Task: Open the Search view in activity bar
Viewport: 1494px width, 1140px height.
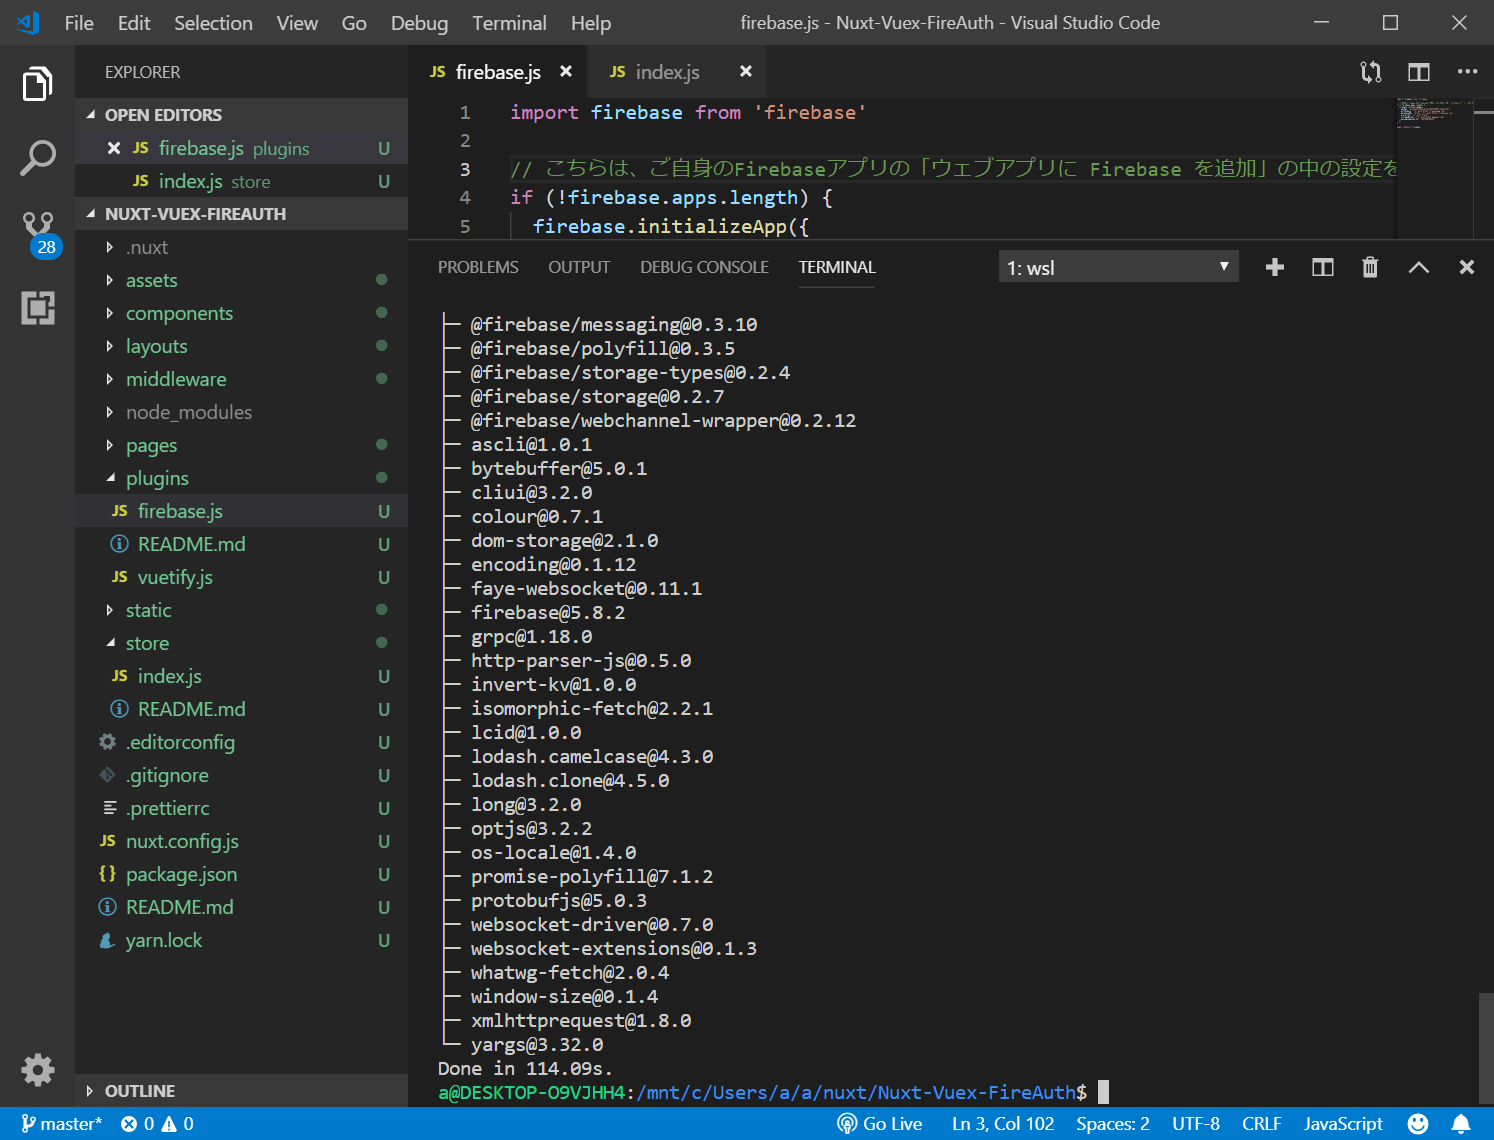Action: coord(37,158)
